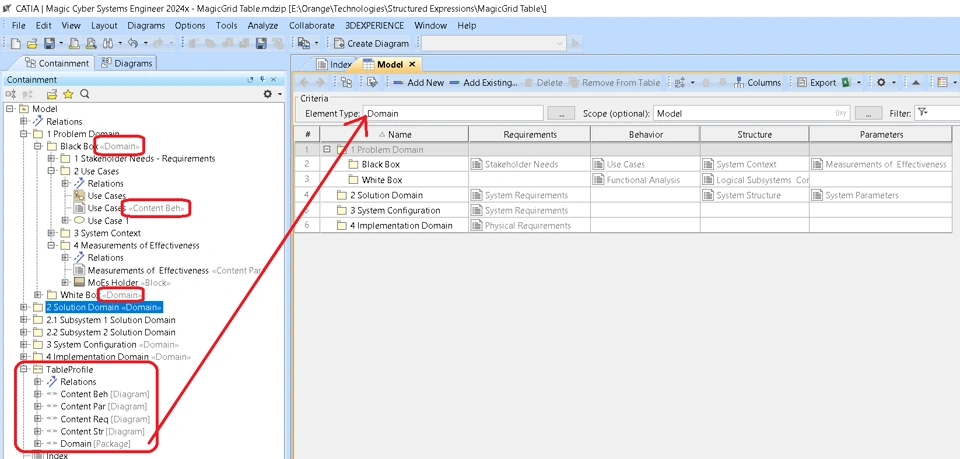Click the binoculars Find icon
The image size is (960, 459).
point(108,43)
